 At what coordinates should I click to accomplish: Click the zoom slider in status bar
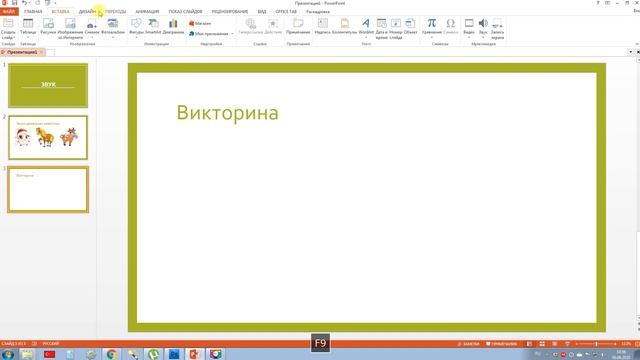(x=596, y=344)
